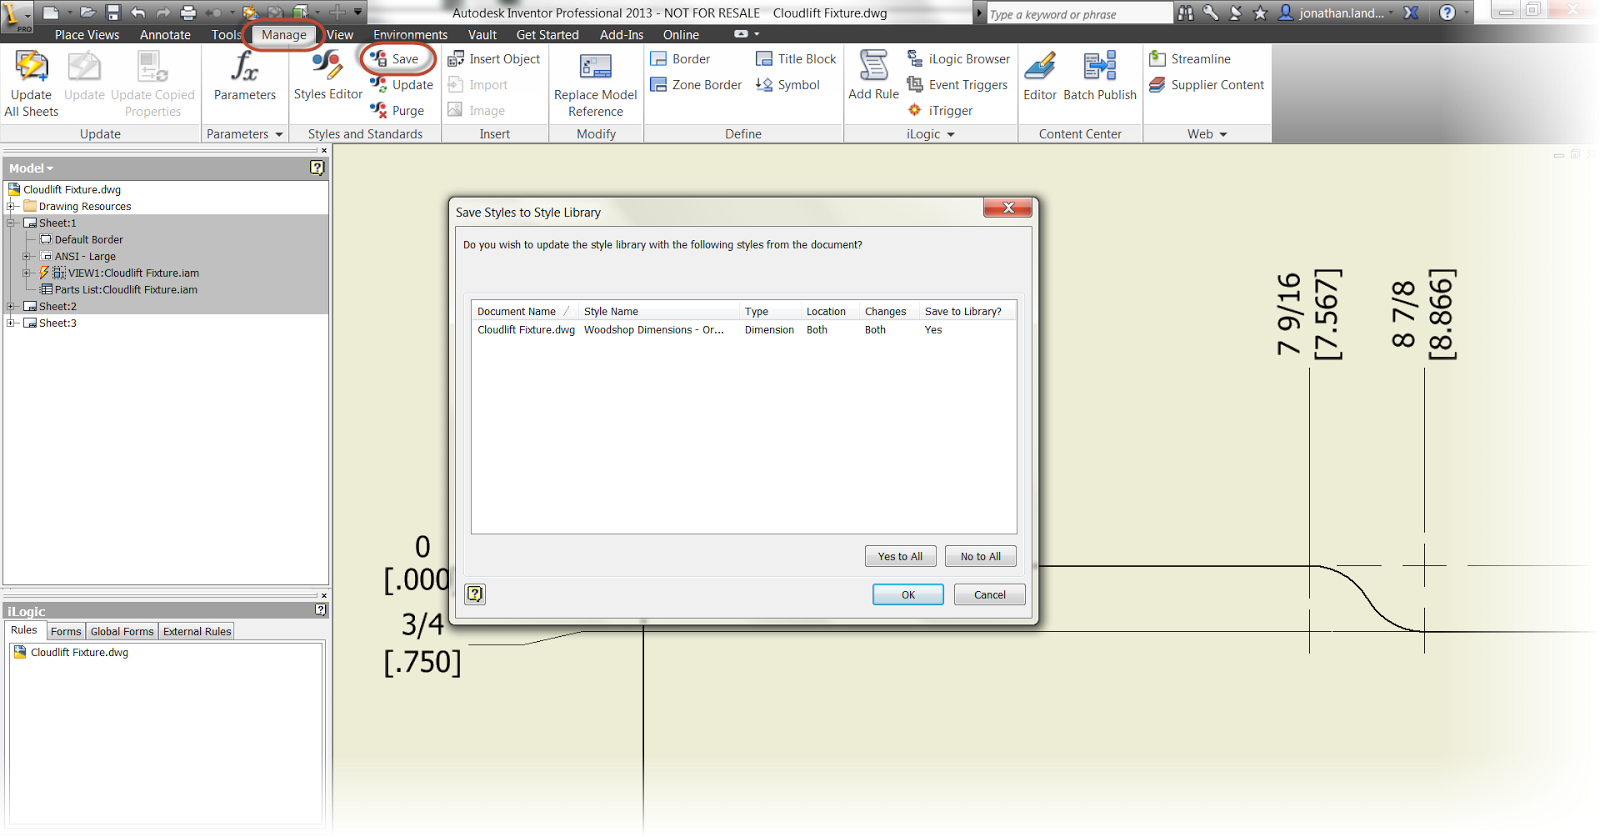The width and height of the screenshot is (1600, 837).
Task: Click Add Rule in iLogic panel
Action: 873,76
